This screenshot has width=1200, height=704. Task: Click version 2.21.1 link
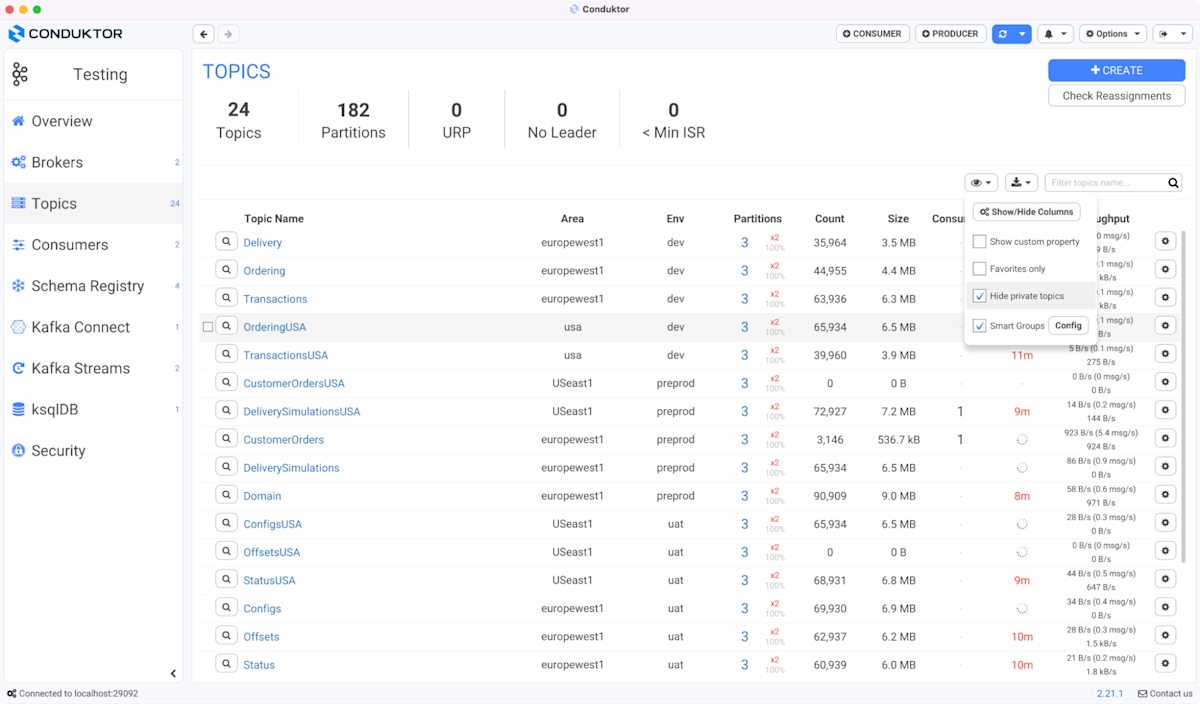click(x=1109, y=693)
